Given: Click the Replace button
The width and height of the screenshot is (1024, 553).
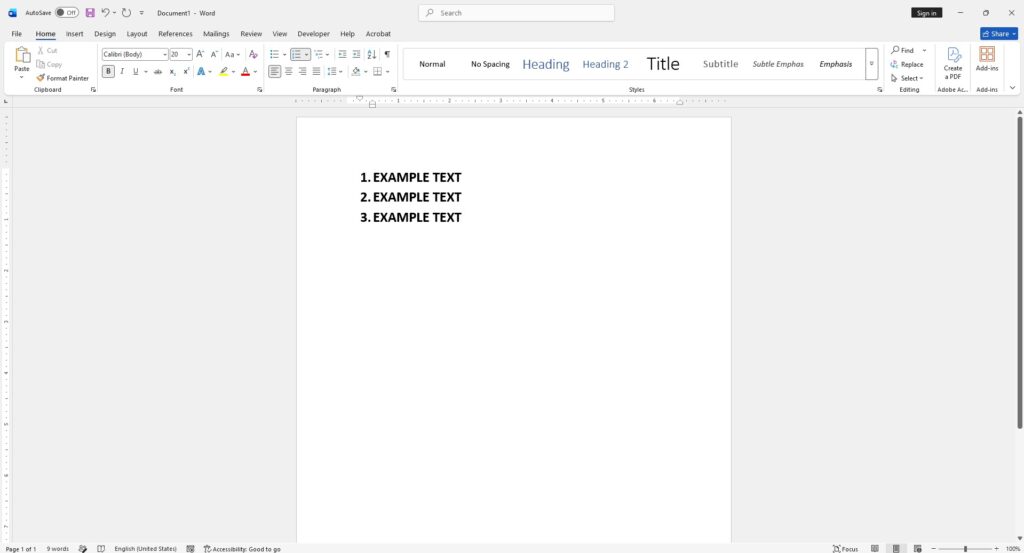Looking at the screenshot, I should [x=907, y=65].
